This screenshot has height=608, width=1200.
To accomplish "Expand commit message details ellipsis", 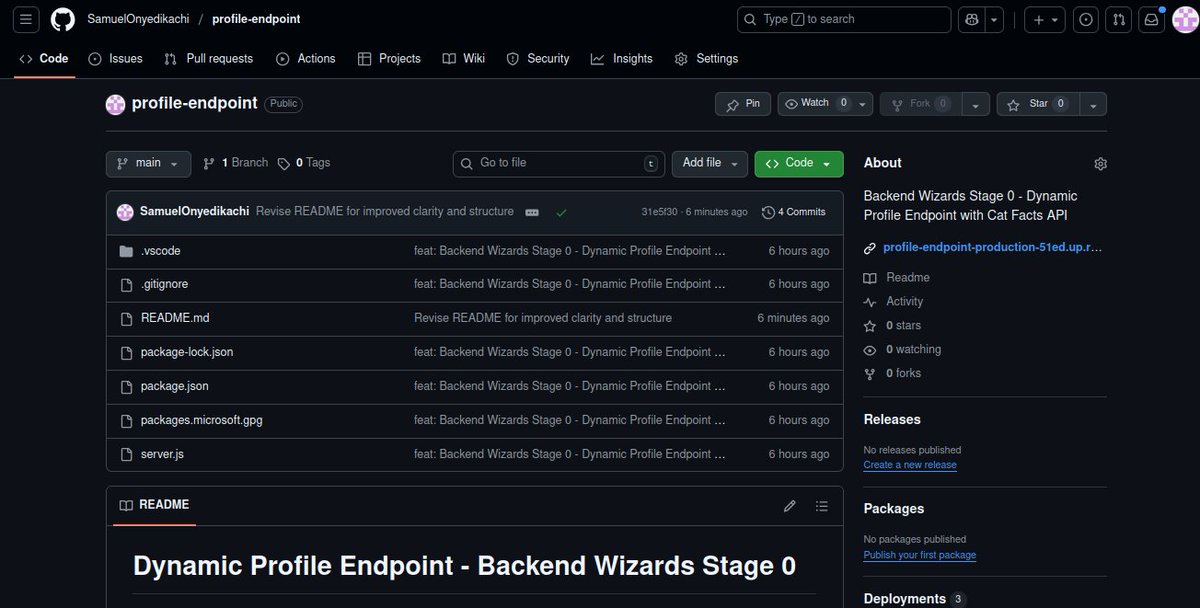I will (532, 212).
